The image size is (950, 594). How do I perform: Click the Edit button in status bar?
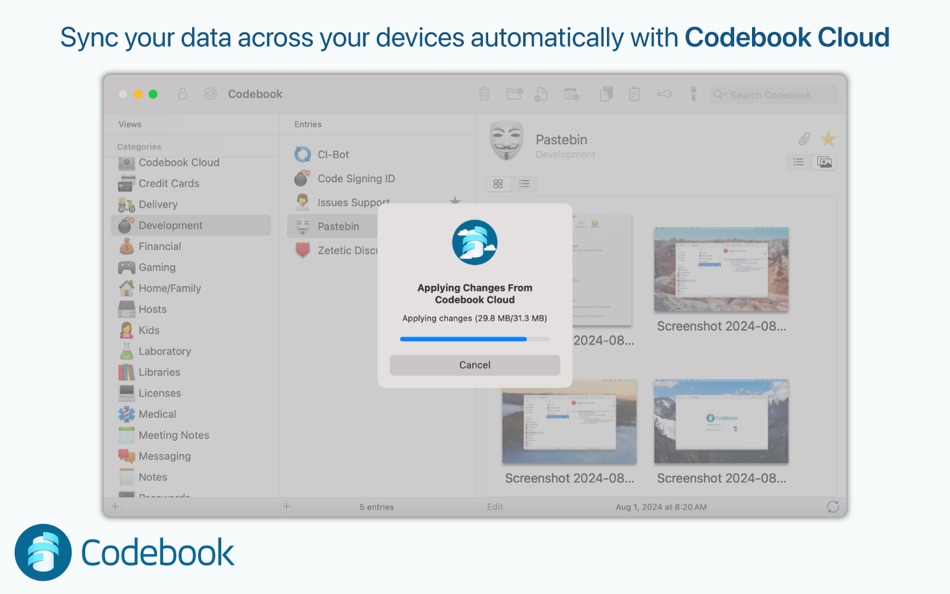495,507
